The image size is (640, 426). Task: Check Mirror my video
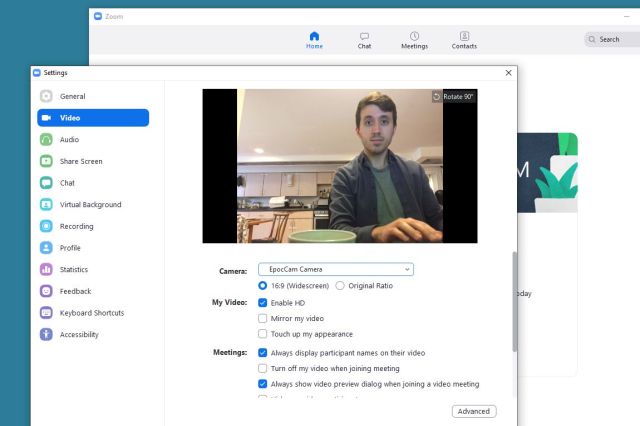tap(262, 318)
